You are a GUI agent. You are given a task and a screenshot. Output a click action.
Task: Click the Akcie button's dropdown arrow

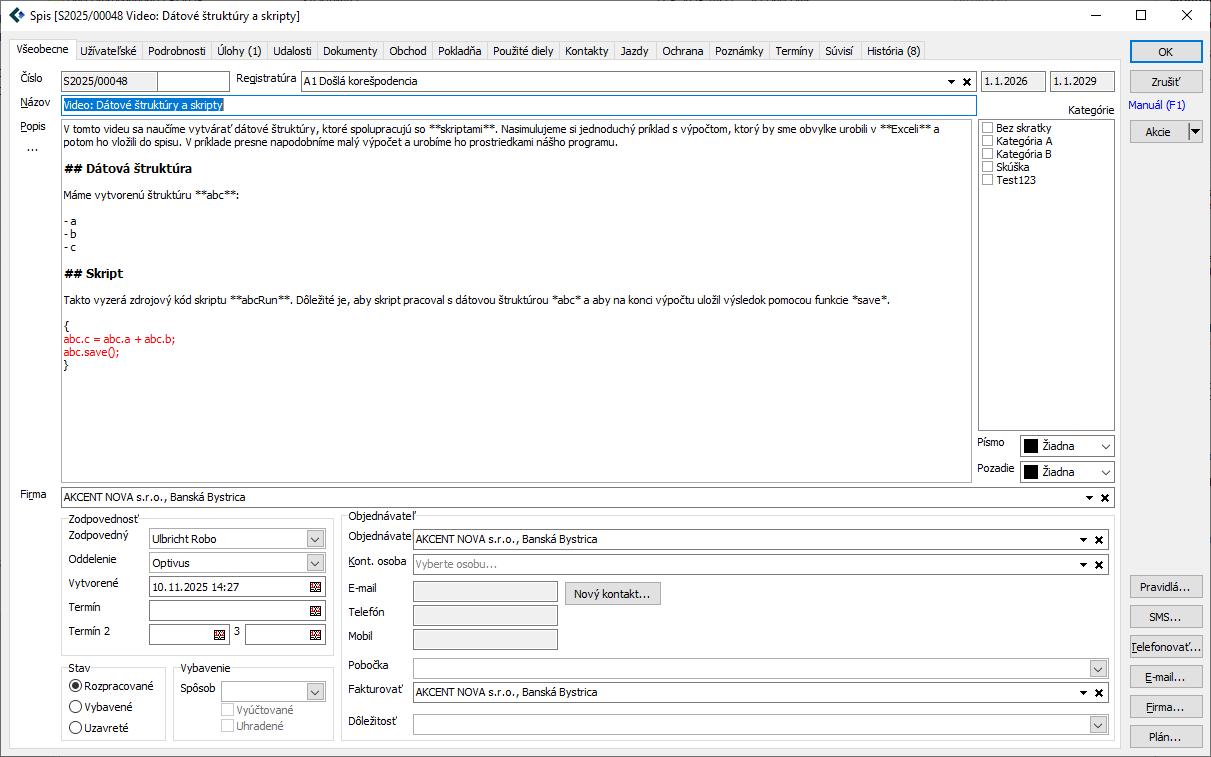pos(1195,132)
